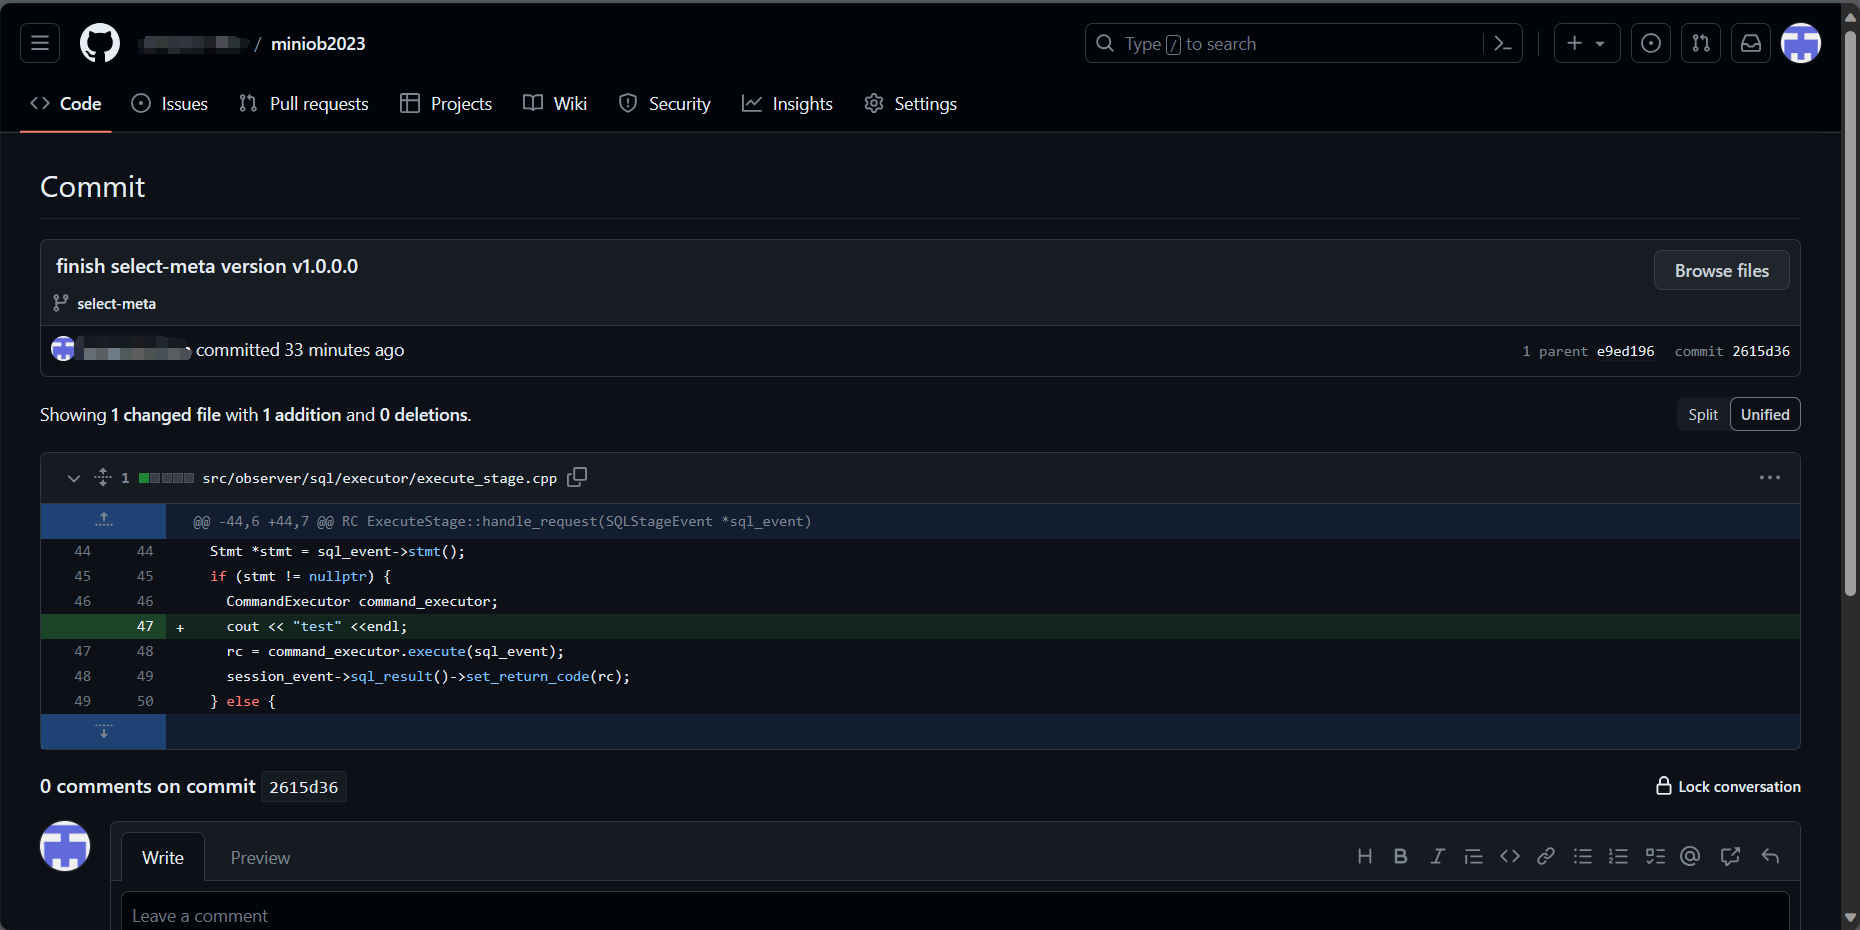1860x930 pixels.
Task: Open the miniob2023 repository link
Action: 318,44
